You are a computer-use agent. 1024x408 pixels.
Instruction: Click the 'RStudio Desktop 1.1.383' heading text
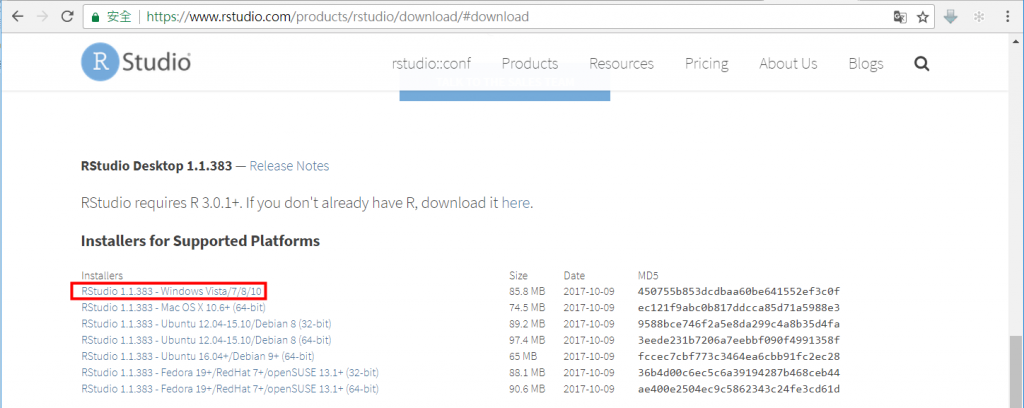[156, 166]
